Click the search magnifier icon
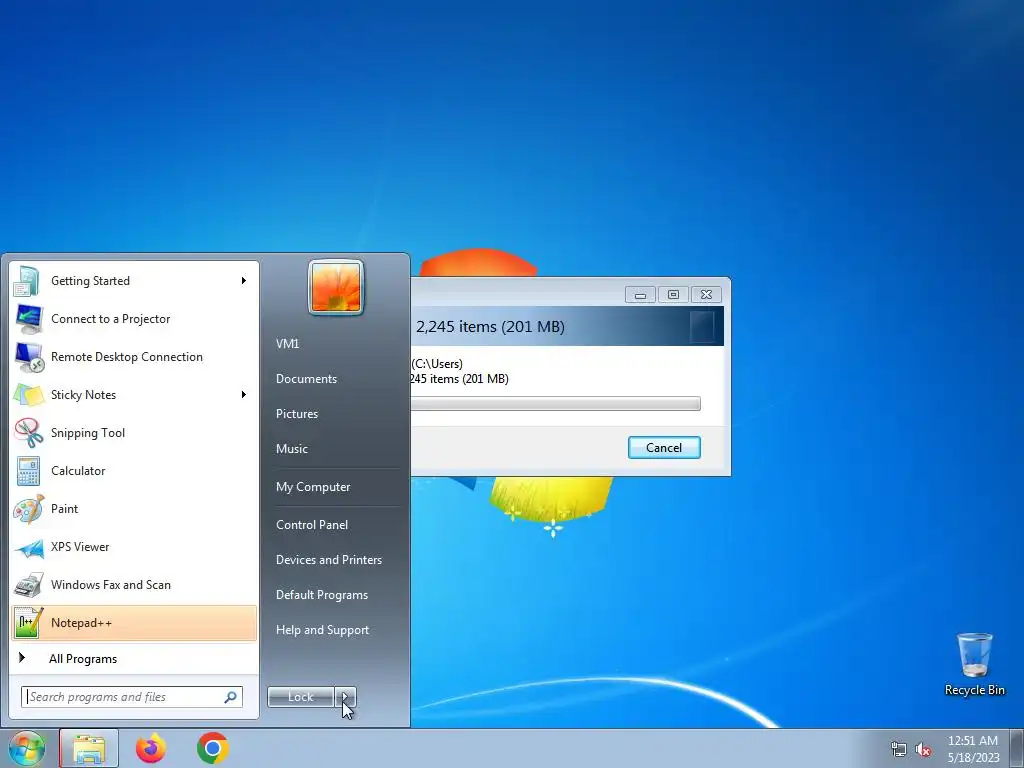The width and height of the screenshot is (1024, 768). point(231,697)
